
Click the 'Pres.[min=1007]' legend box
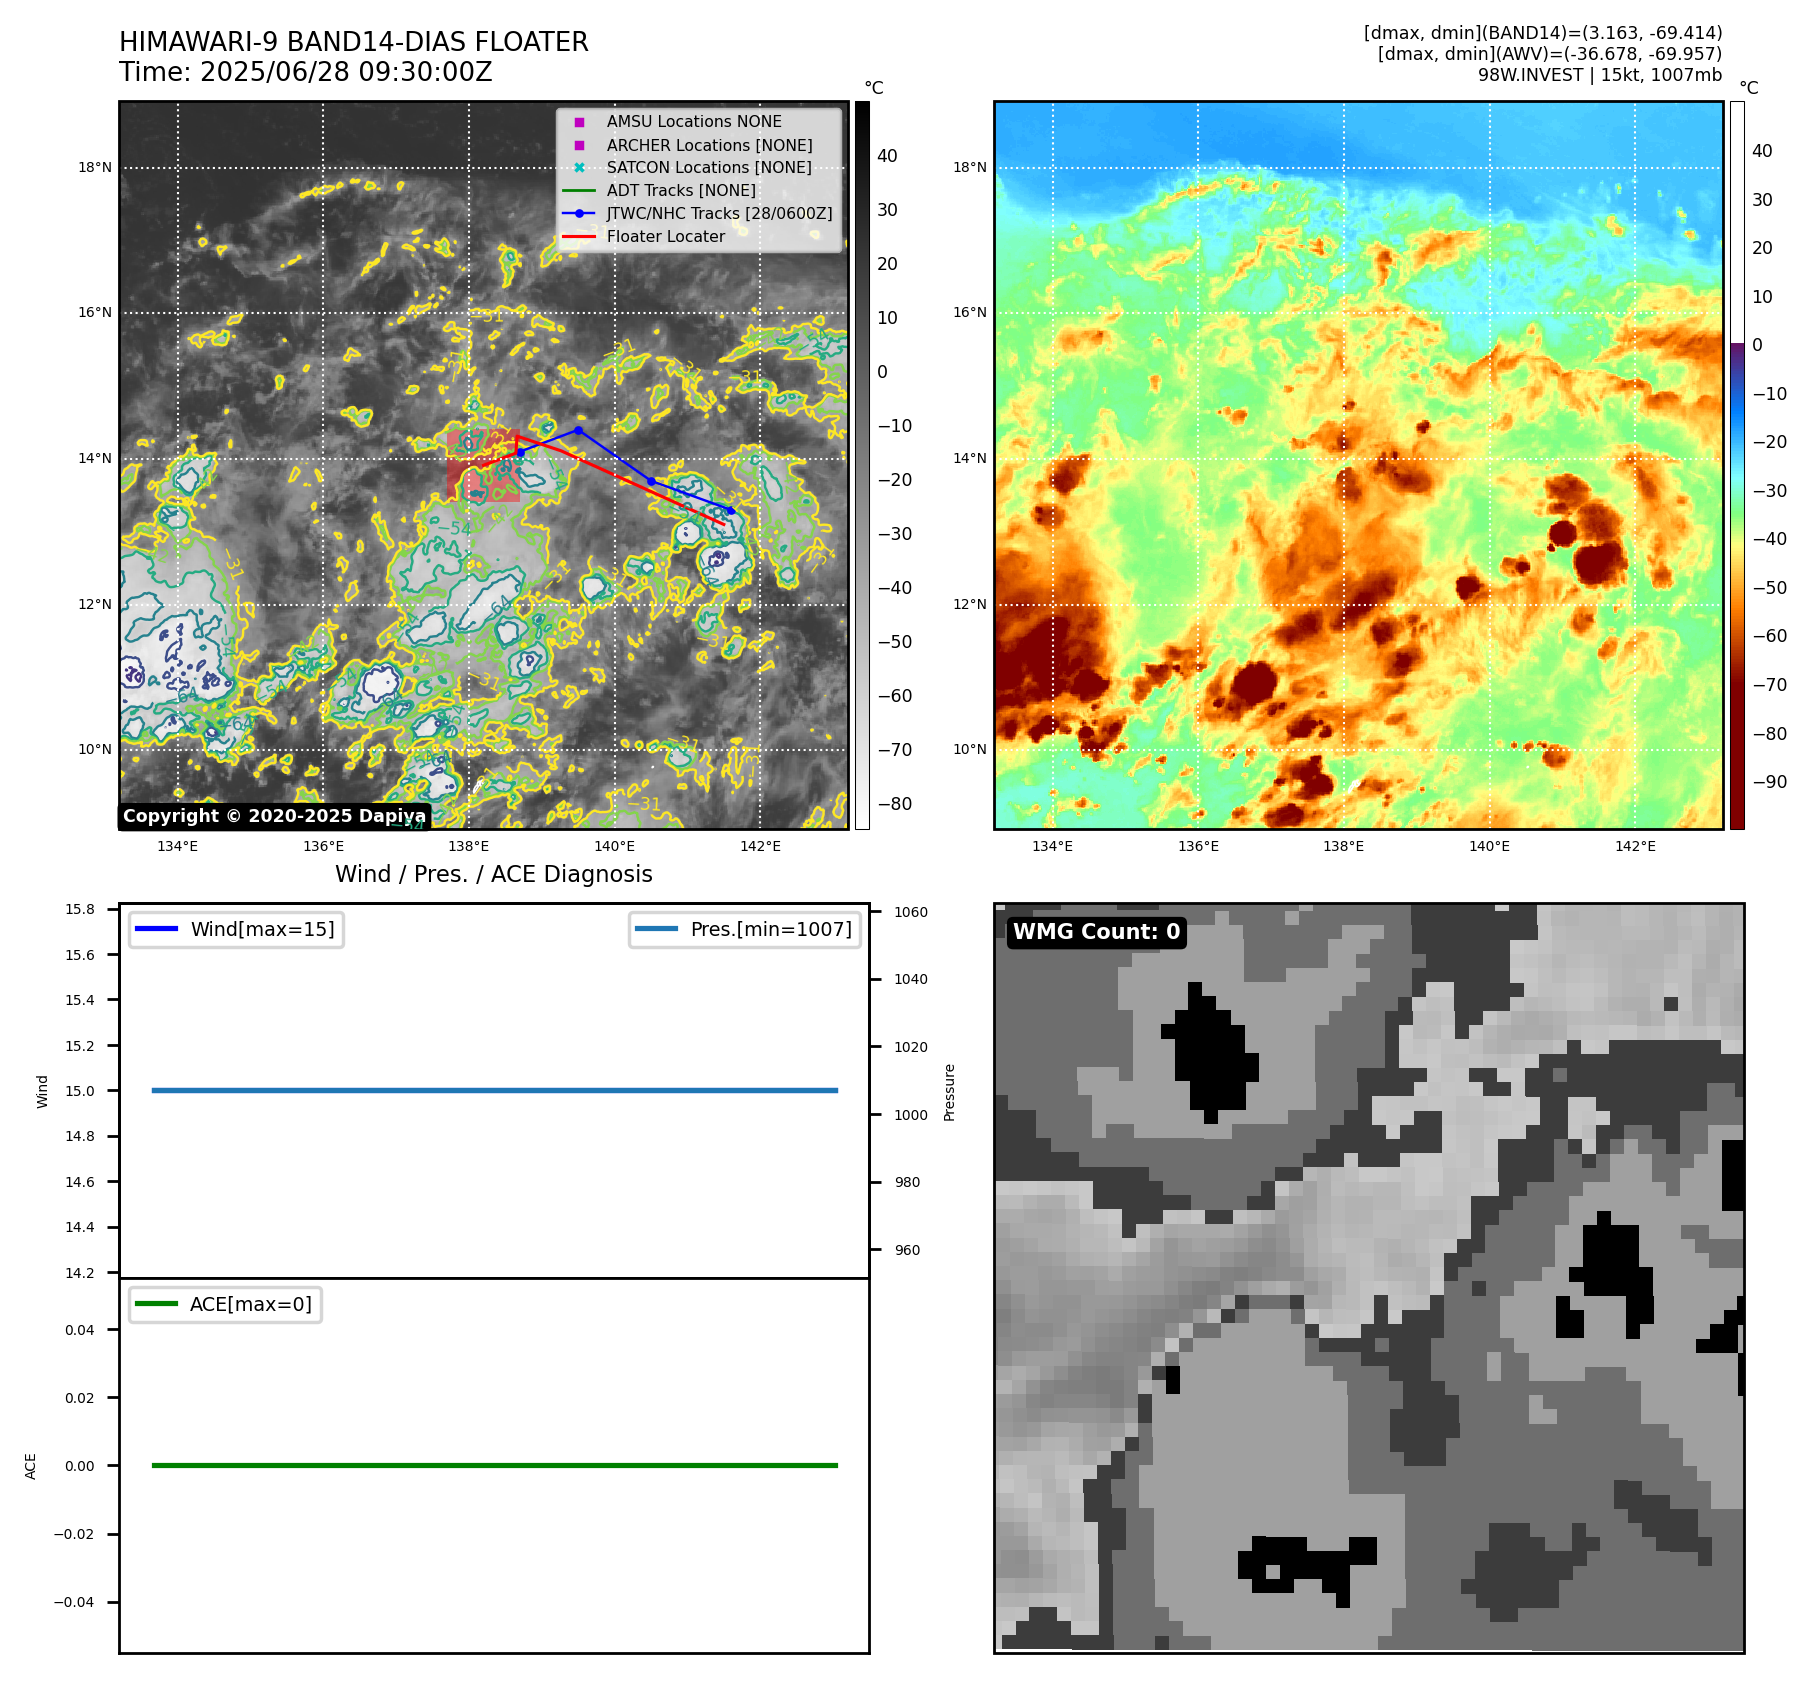(x=745, y=929)
